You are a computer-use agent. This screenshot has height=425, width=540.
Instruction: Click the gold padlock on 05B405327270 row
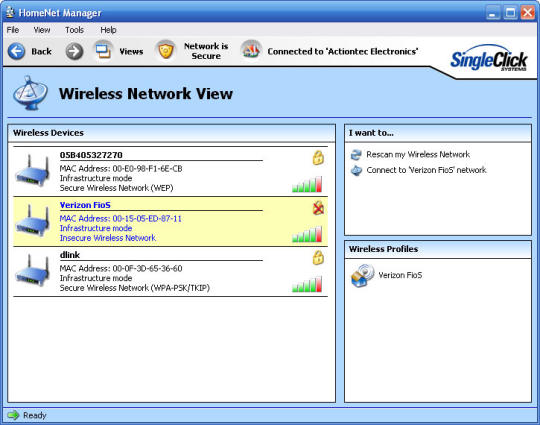point(318,158)
